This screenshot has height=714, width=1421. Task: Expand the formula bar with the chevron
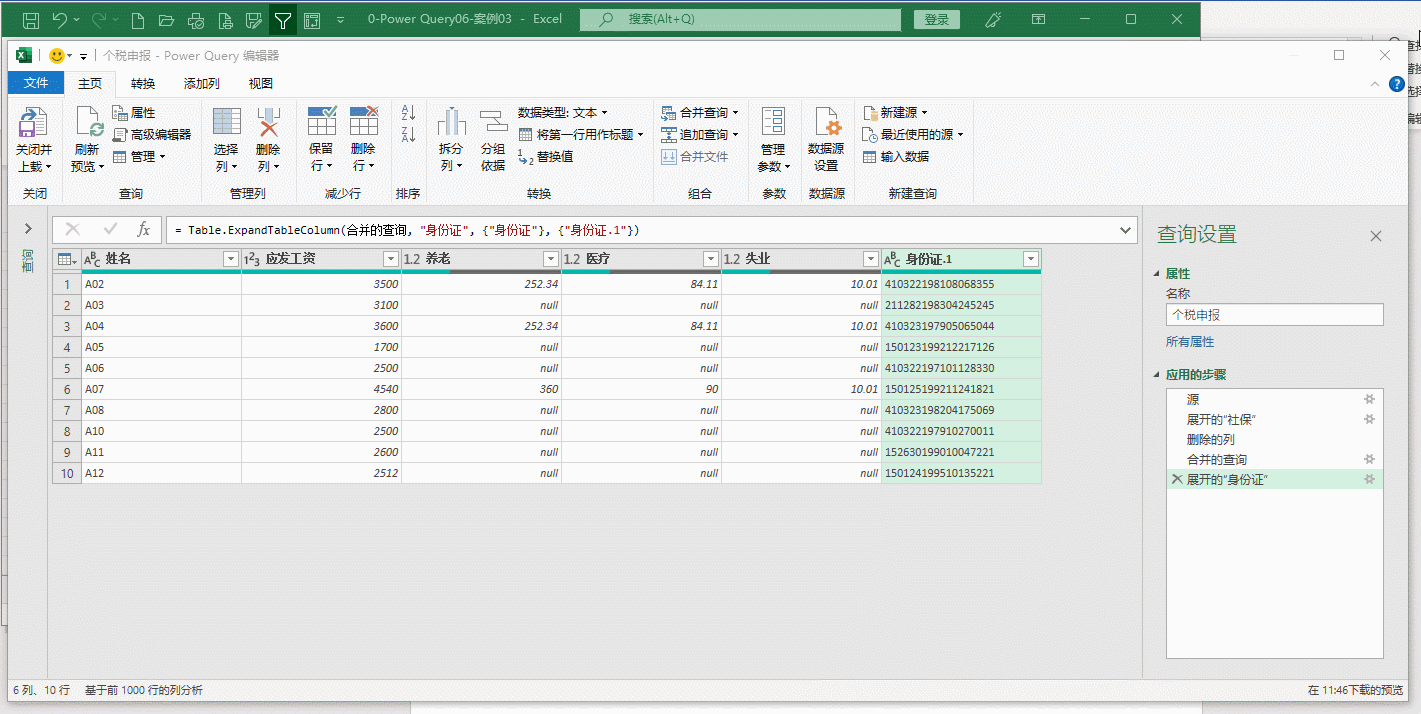(x=1126, y=230)
